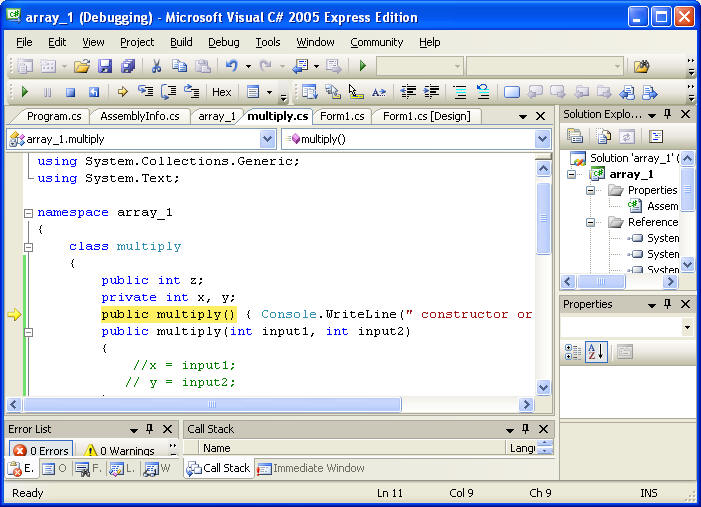This screenshot has width=701, height=507.
Task: Toggle the Hex display button
Action: [221, 92]
